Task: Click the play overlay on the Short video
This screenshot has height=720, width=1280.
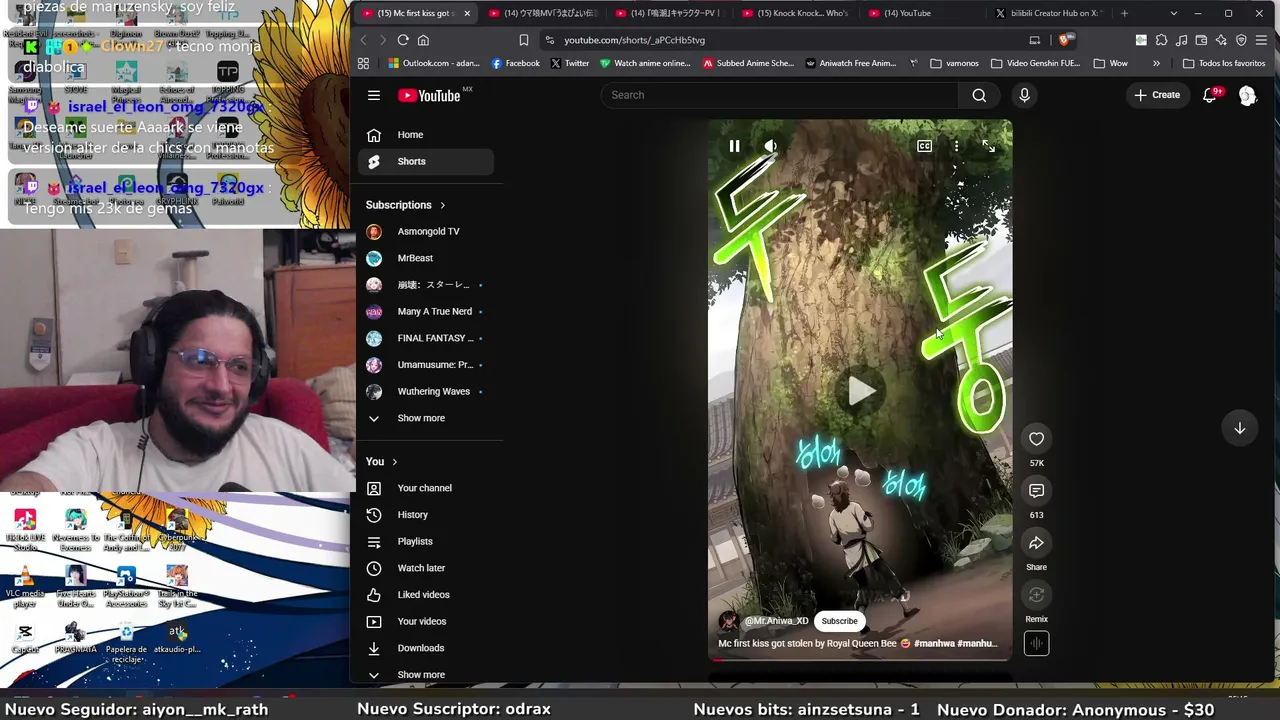Action: (x=860, y=391)
